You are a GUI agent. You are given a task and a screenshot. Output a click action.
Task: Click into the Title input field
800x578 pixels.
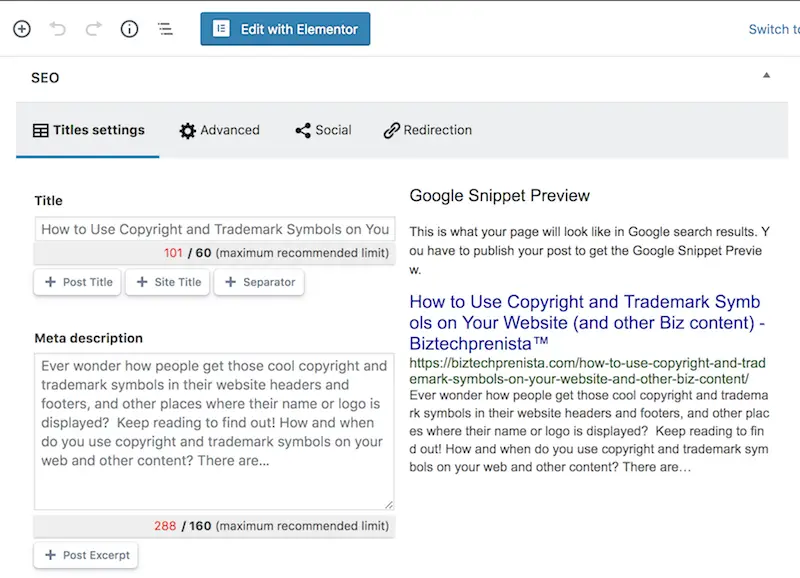coord(215,229)
